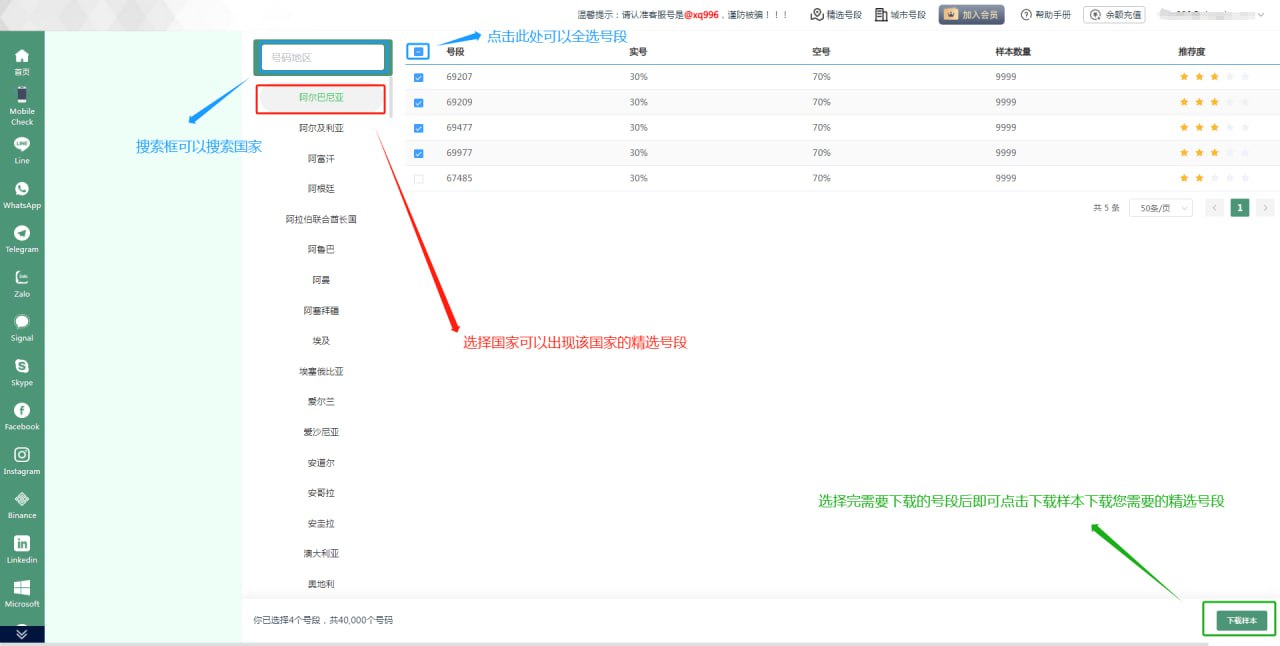Click the 号码地区 search input field
Image resolution: width=1280 pixels, height=646 pixels.
point(322,57)
